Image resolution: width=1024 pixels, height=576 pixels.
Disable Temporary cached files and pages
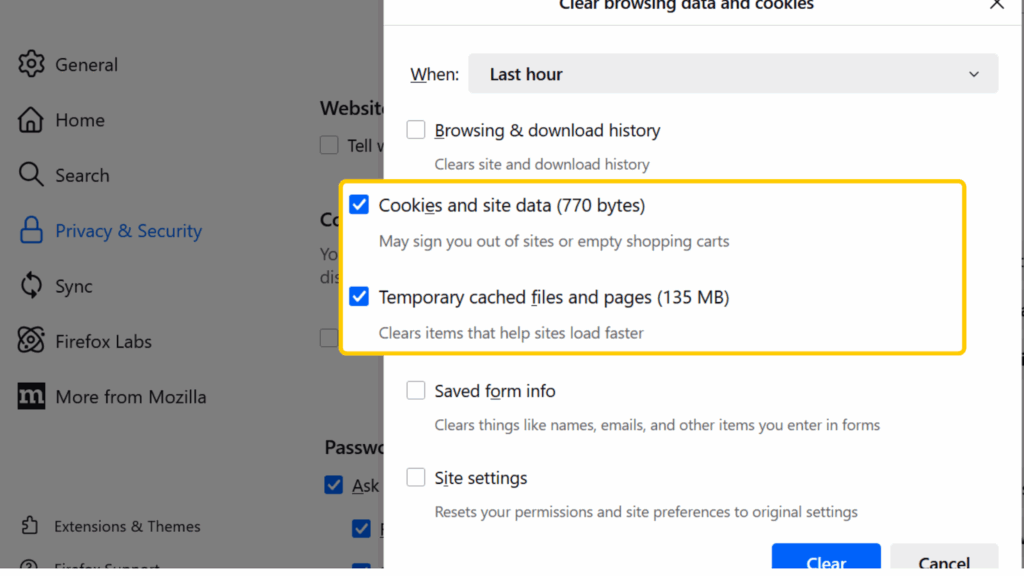click(x=359, y=297)
